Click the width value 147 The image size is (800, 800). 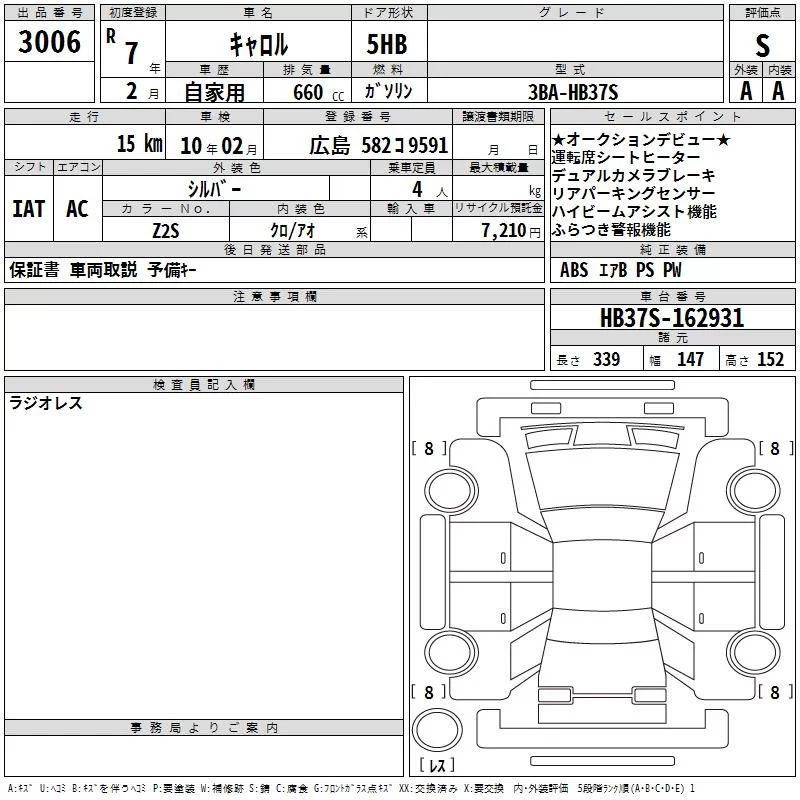[690, 359]
